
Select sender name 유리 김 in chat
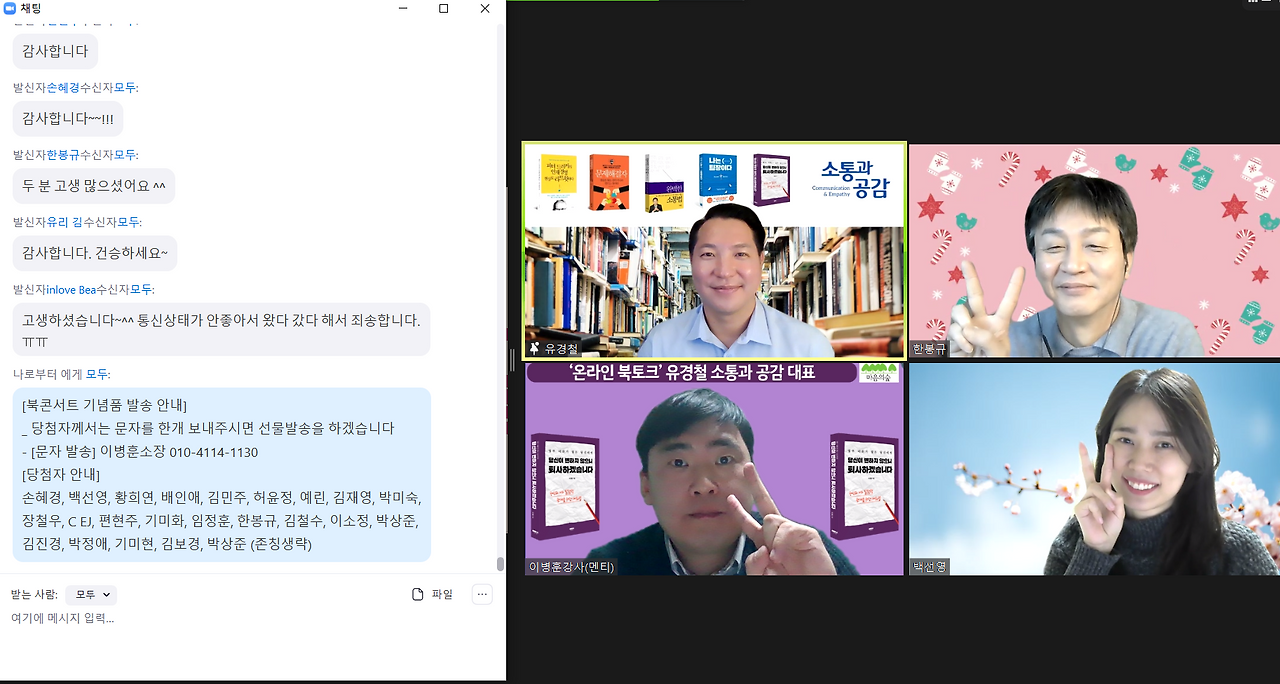pos(65,221)
